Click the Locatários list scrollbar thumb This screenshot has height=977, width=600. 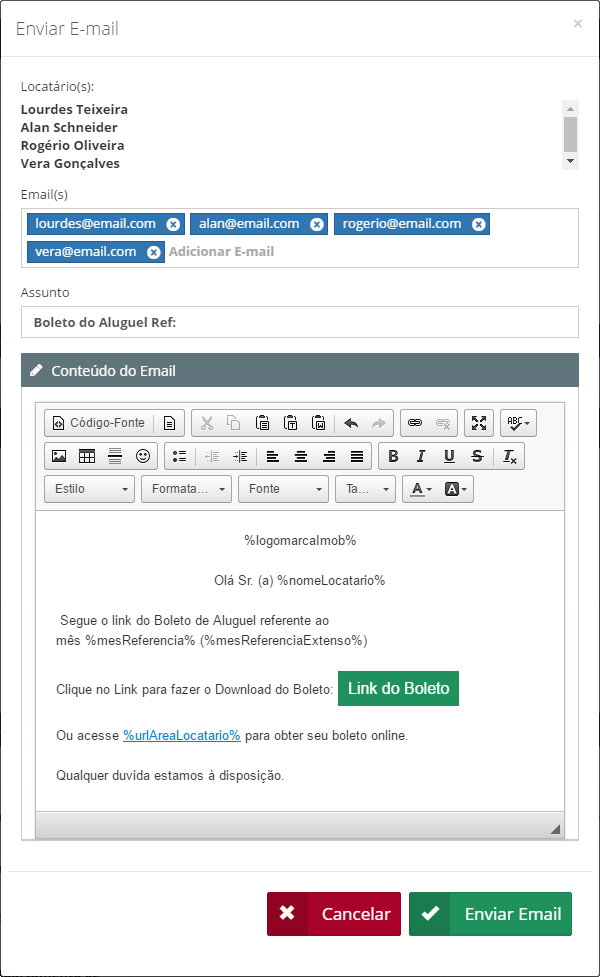[570, 134]
